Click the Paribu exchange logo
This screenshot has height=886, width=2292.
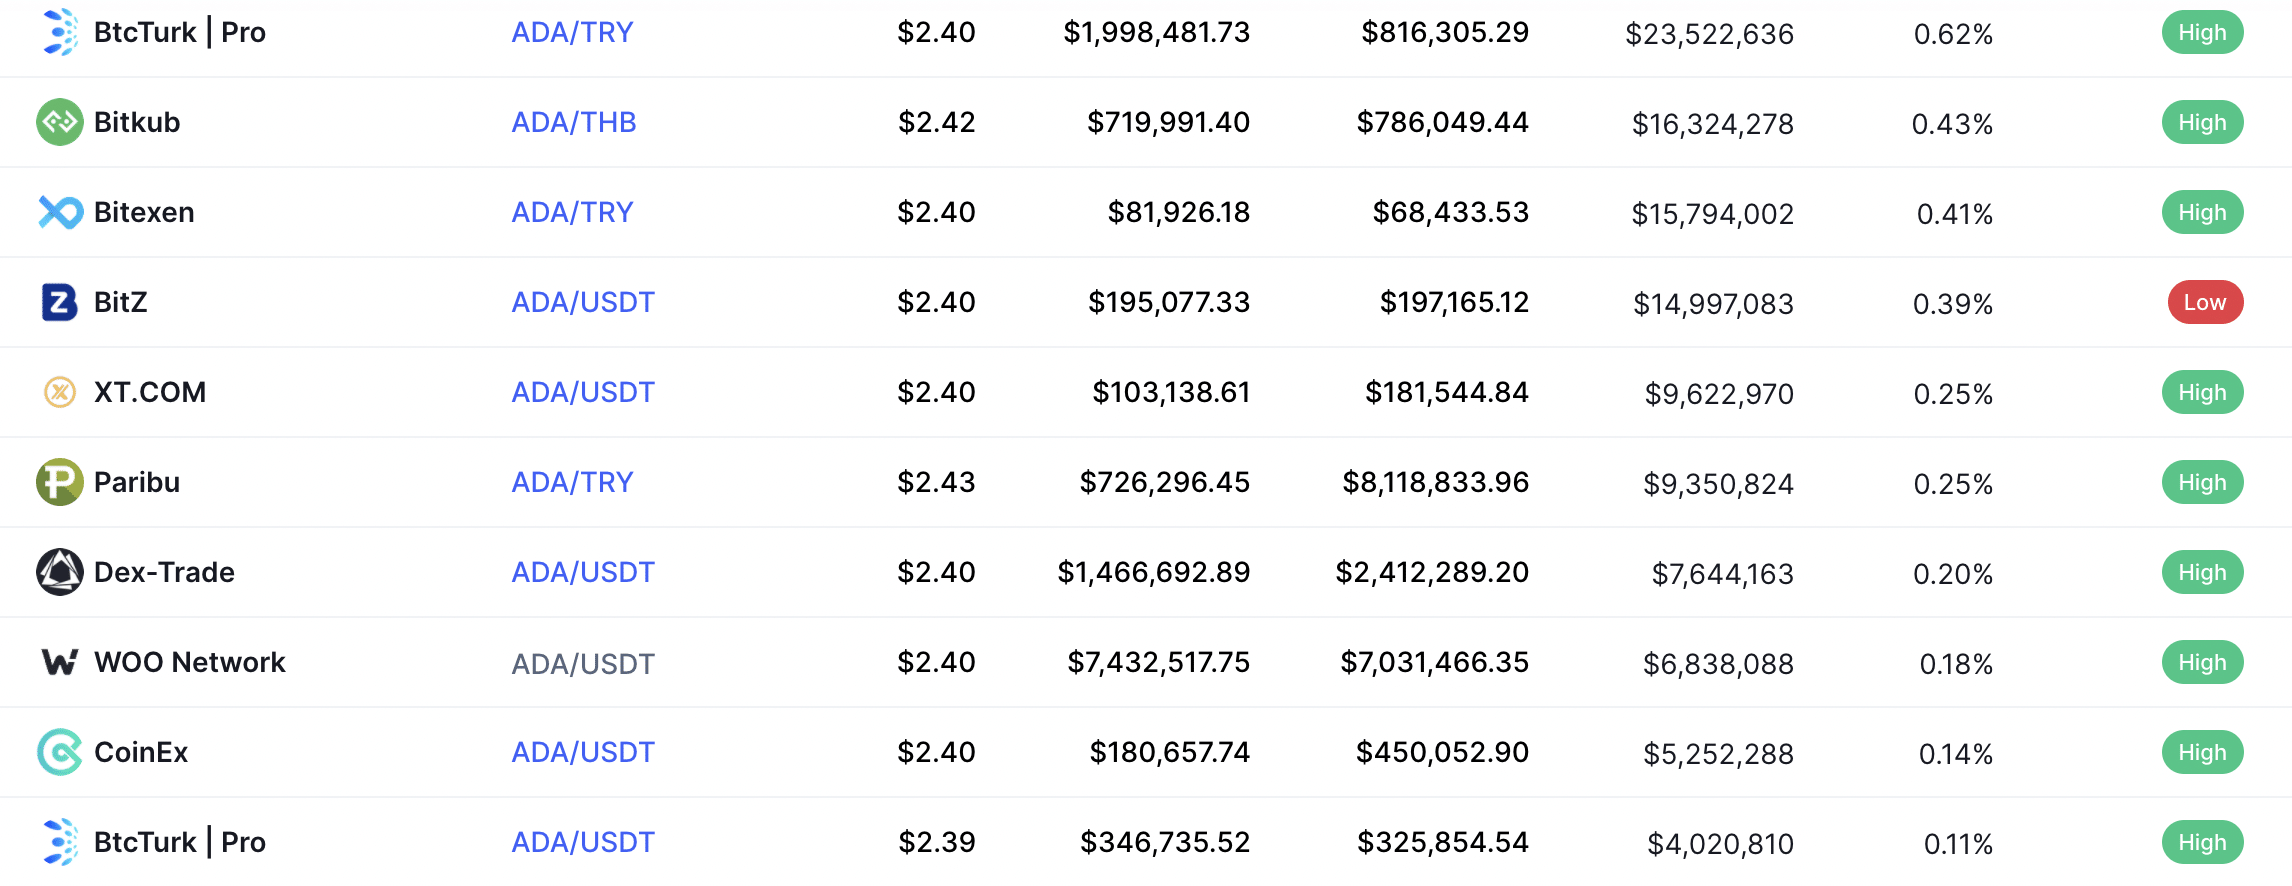click(60, 482)
